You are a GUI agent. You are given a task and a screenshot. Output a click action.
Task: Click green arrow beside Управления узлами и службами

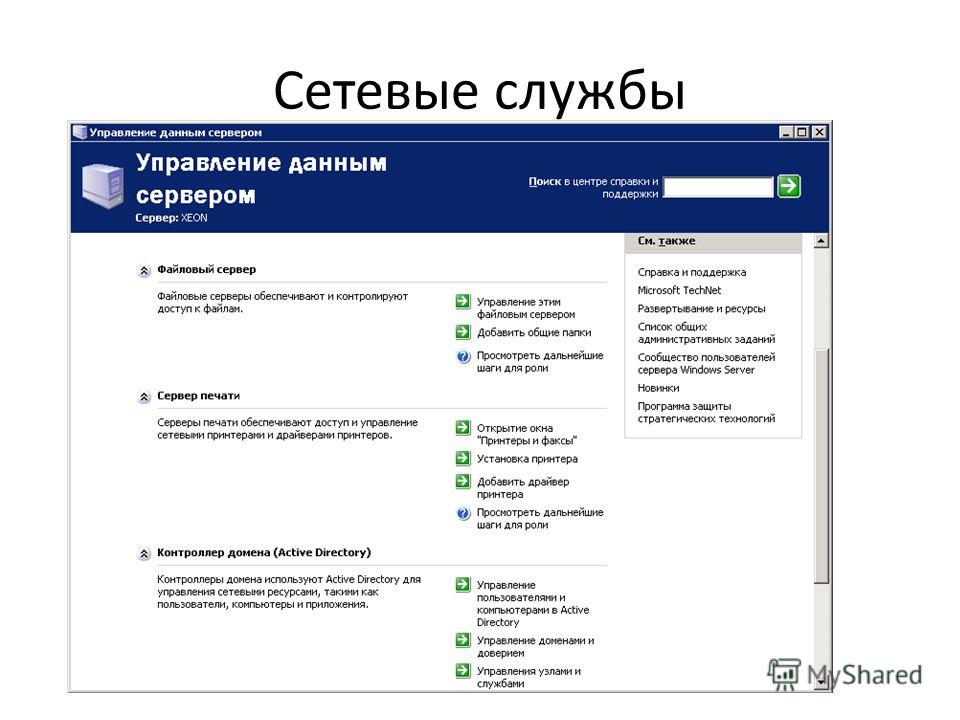[x=463, y=670]
